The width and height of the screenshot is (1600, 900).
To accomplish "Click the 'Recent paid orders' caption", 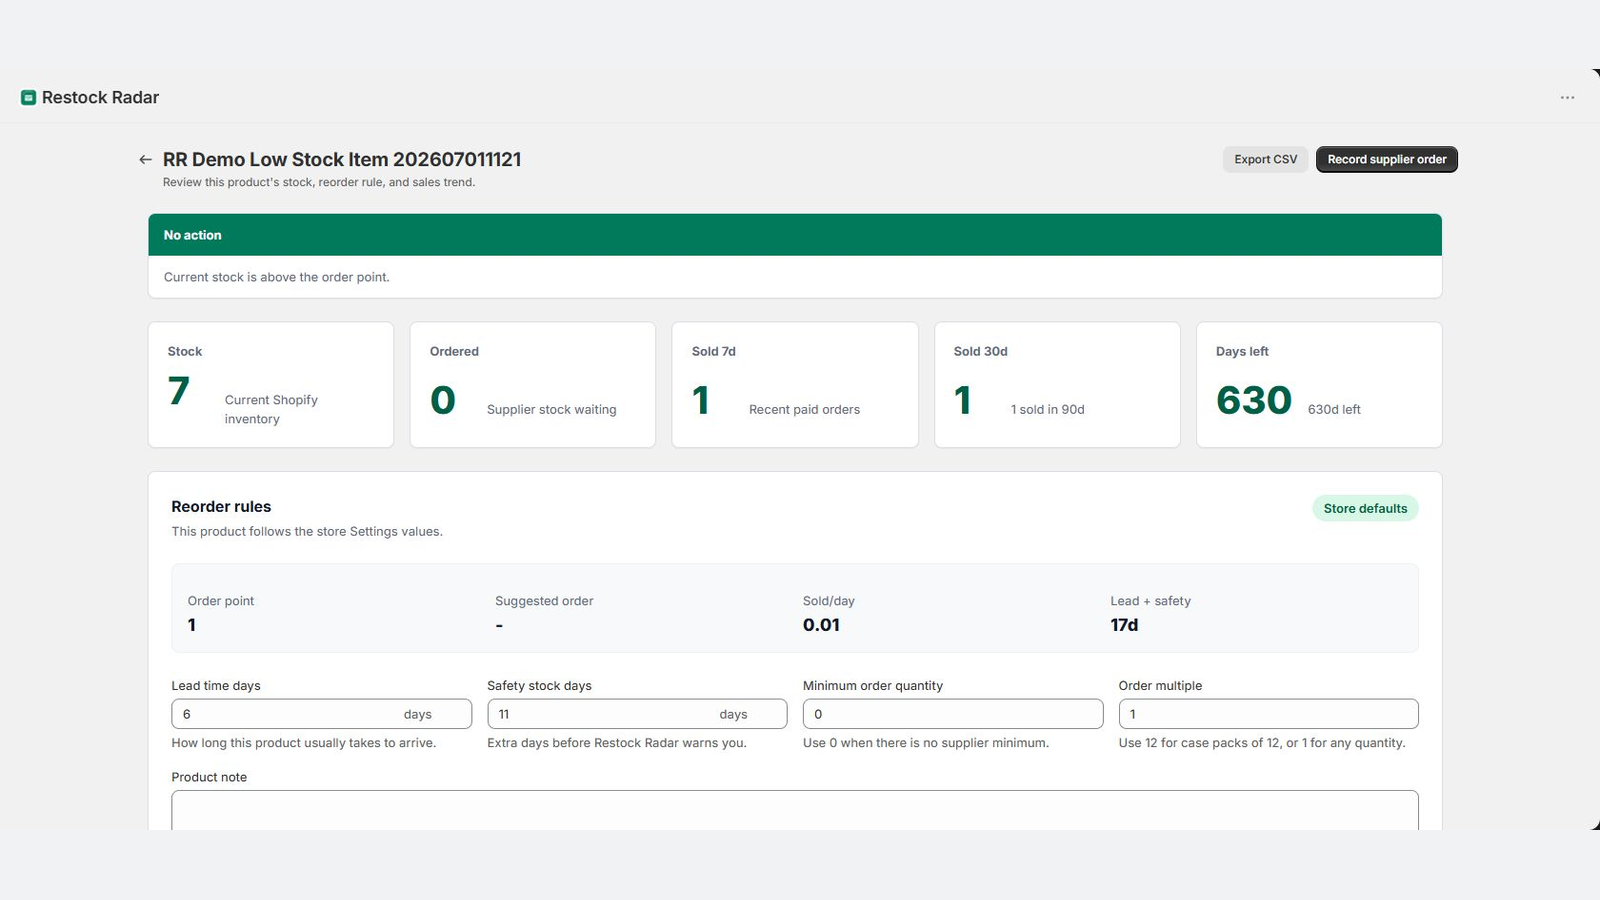I will [x=804, y=409].
